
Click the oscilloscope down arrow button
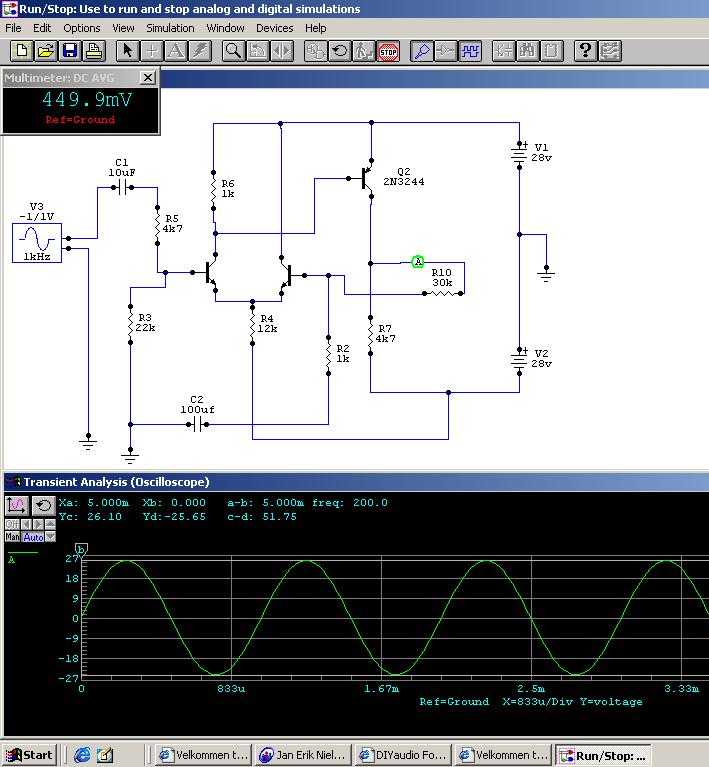[50, 537]
